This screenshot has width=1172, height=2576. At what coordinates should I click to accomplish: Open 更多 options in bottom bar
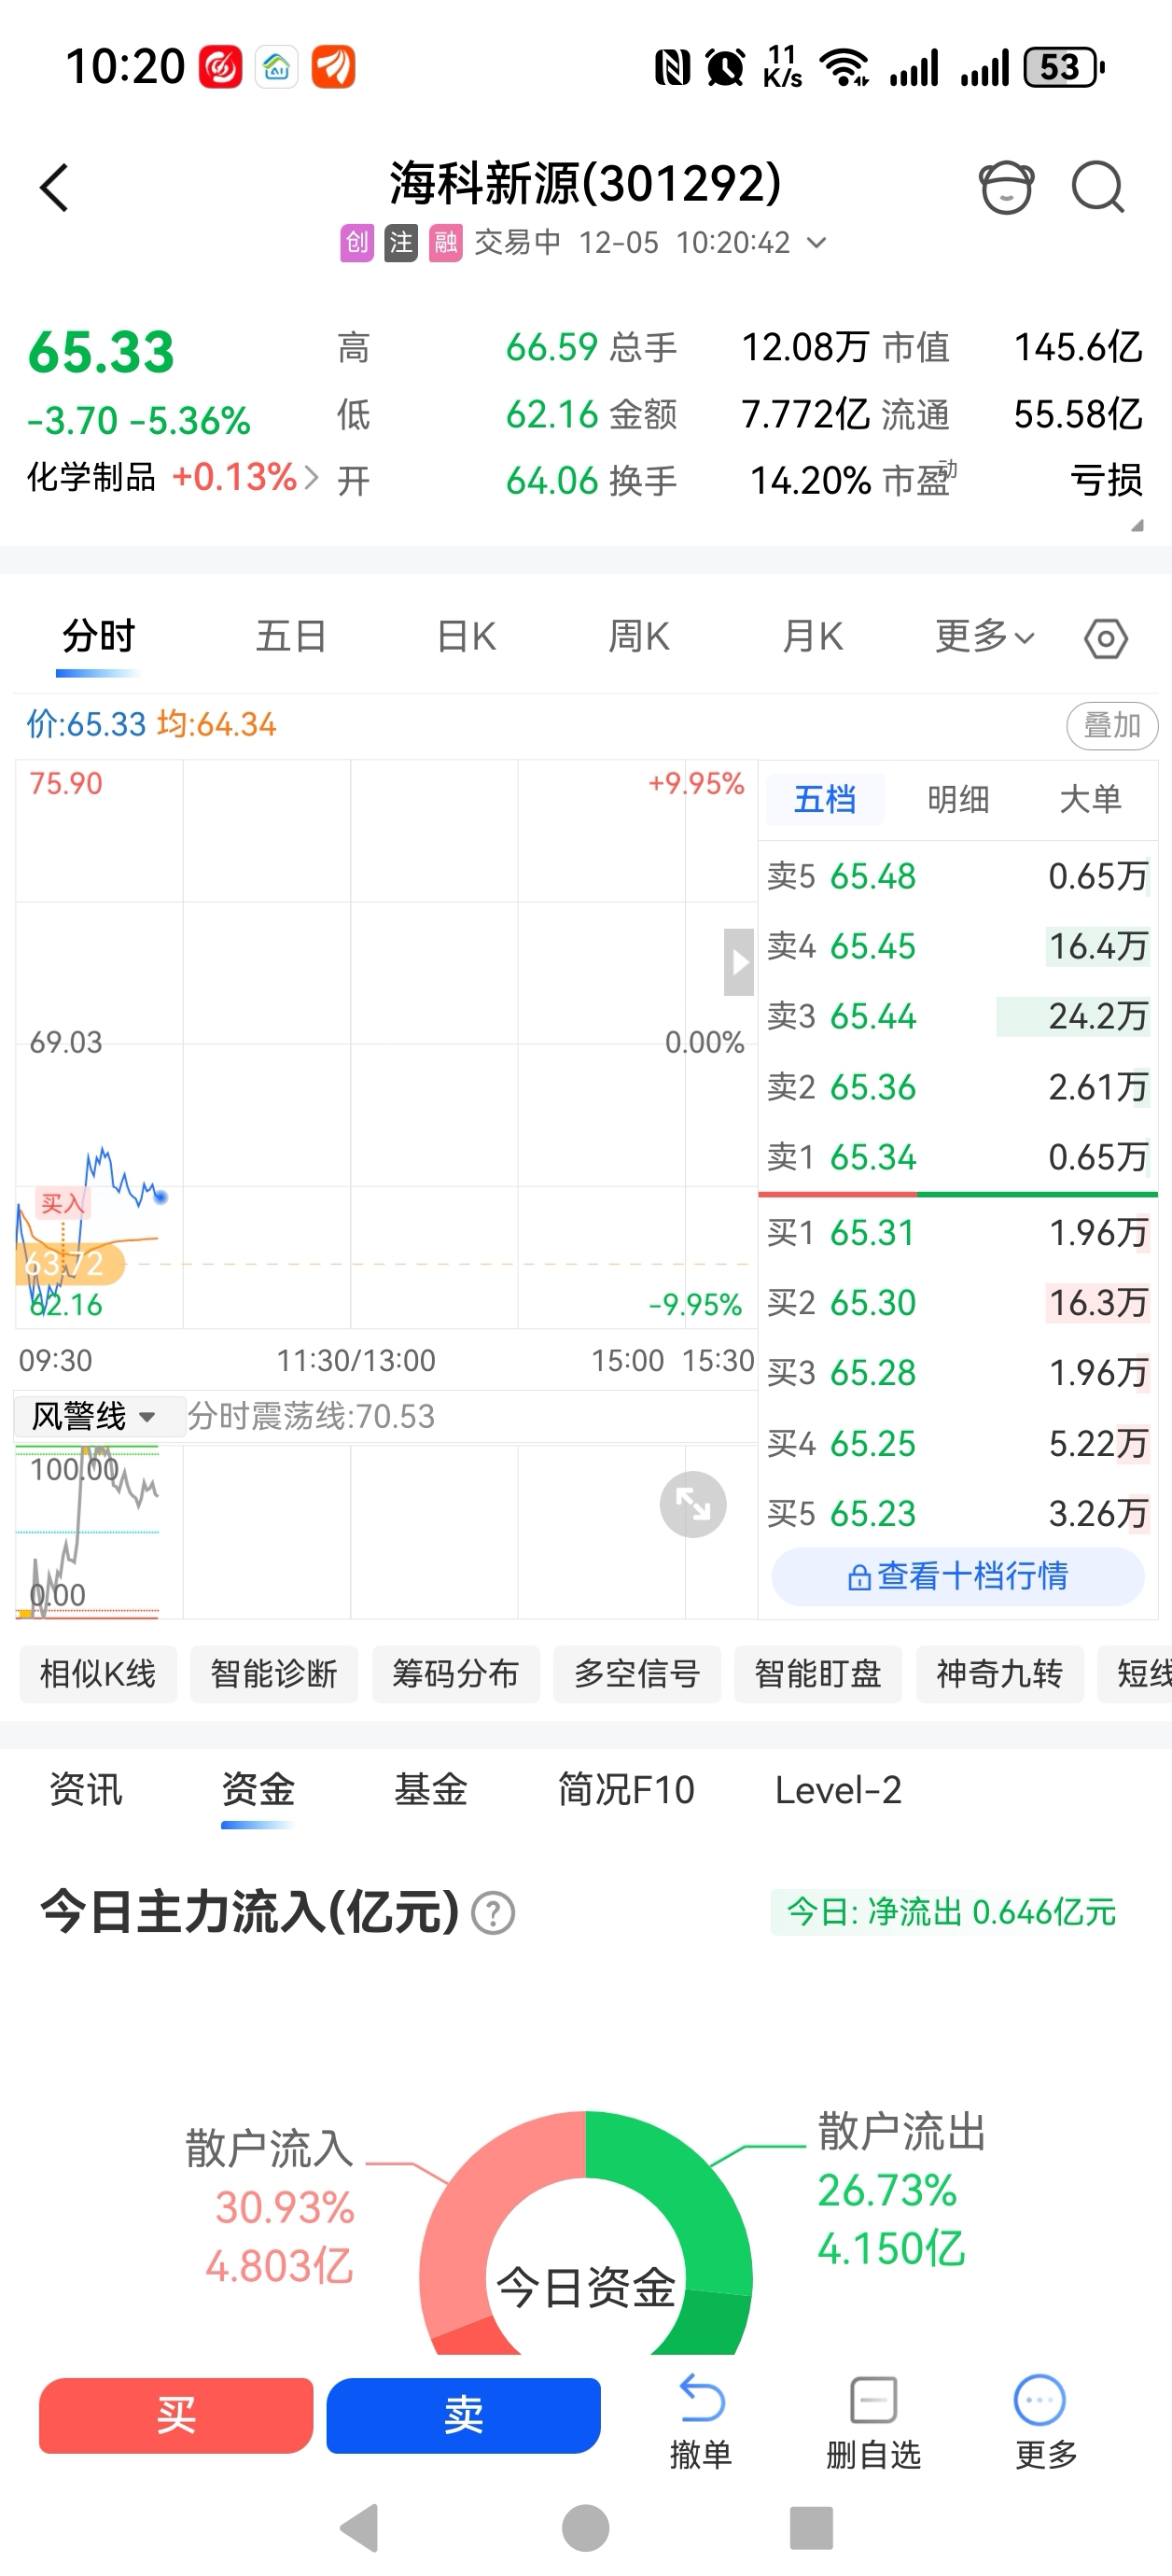click(1045, 2422)
